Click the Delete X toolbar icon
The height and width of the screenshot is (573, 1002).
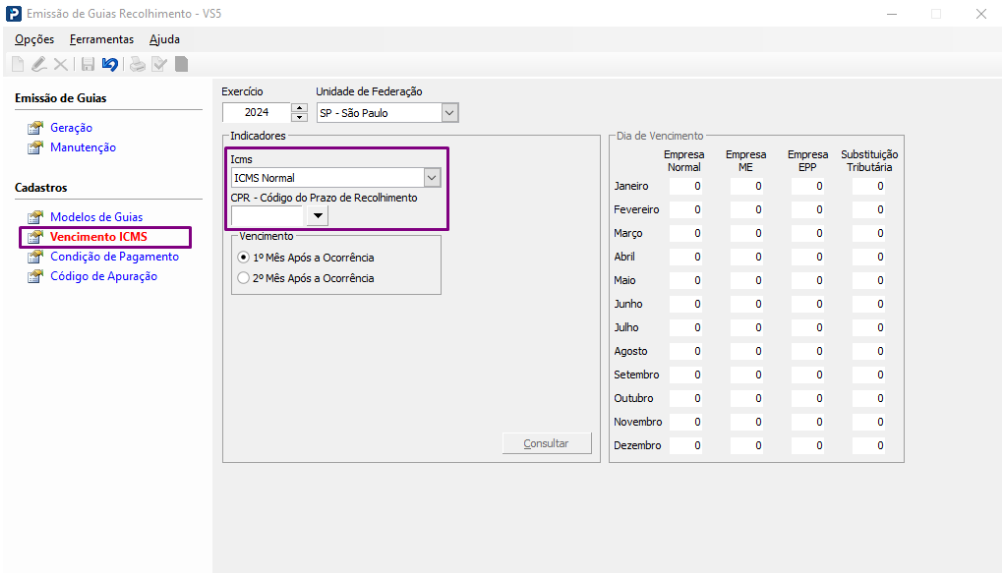pos(61,64)
